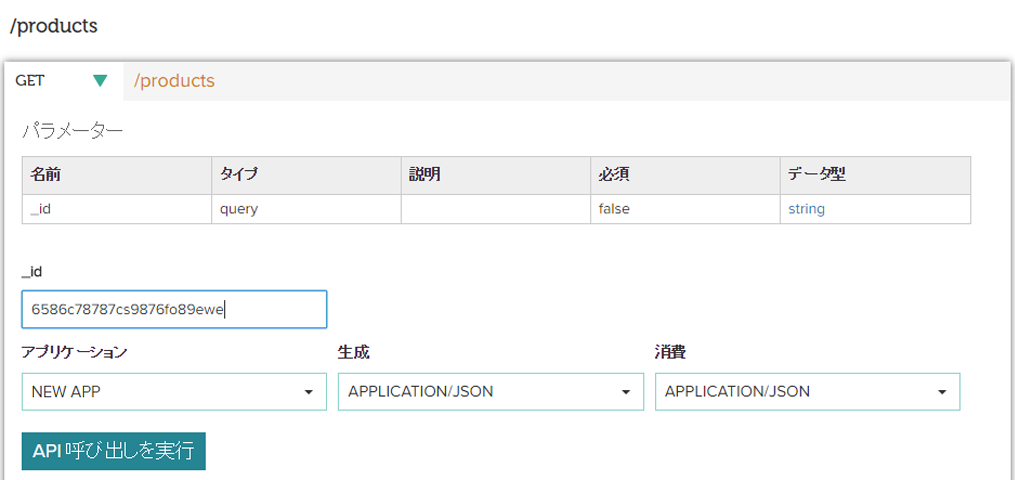1015x480 pixels.
Task: Click the orange /products endpoint path
Action: (x=174, y=81)
